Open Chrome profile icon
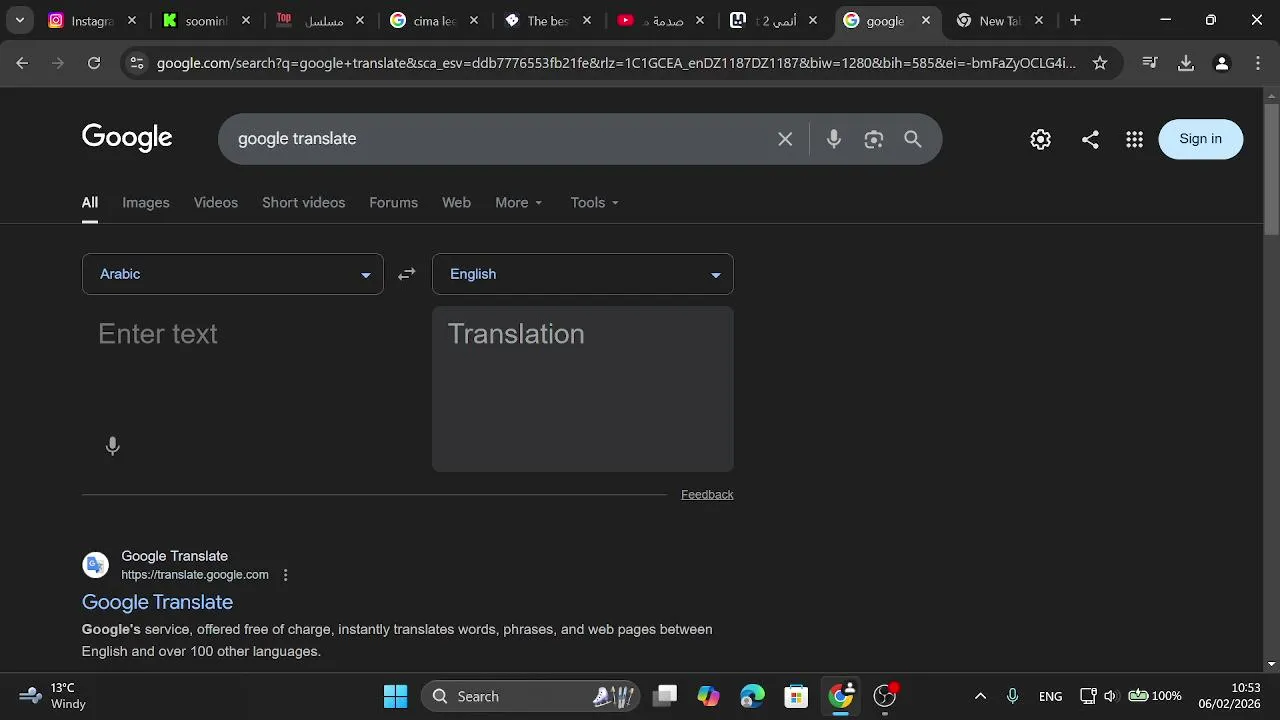This screenshot has width=1280, height=720. coord(1221,63)
